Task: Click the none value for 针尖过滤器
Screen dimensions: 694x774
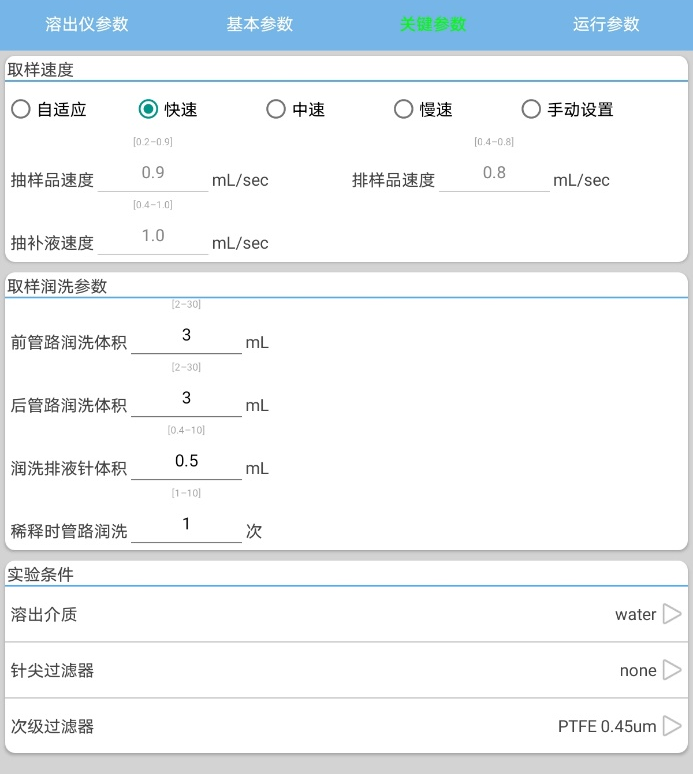Action: [x=638, y=670]
